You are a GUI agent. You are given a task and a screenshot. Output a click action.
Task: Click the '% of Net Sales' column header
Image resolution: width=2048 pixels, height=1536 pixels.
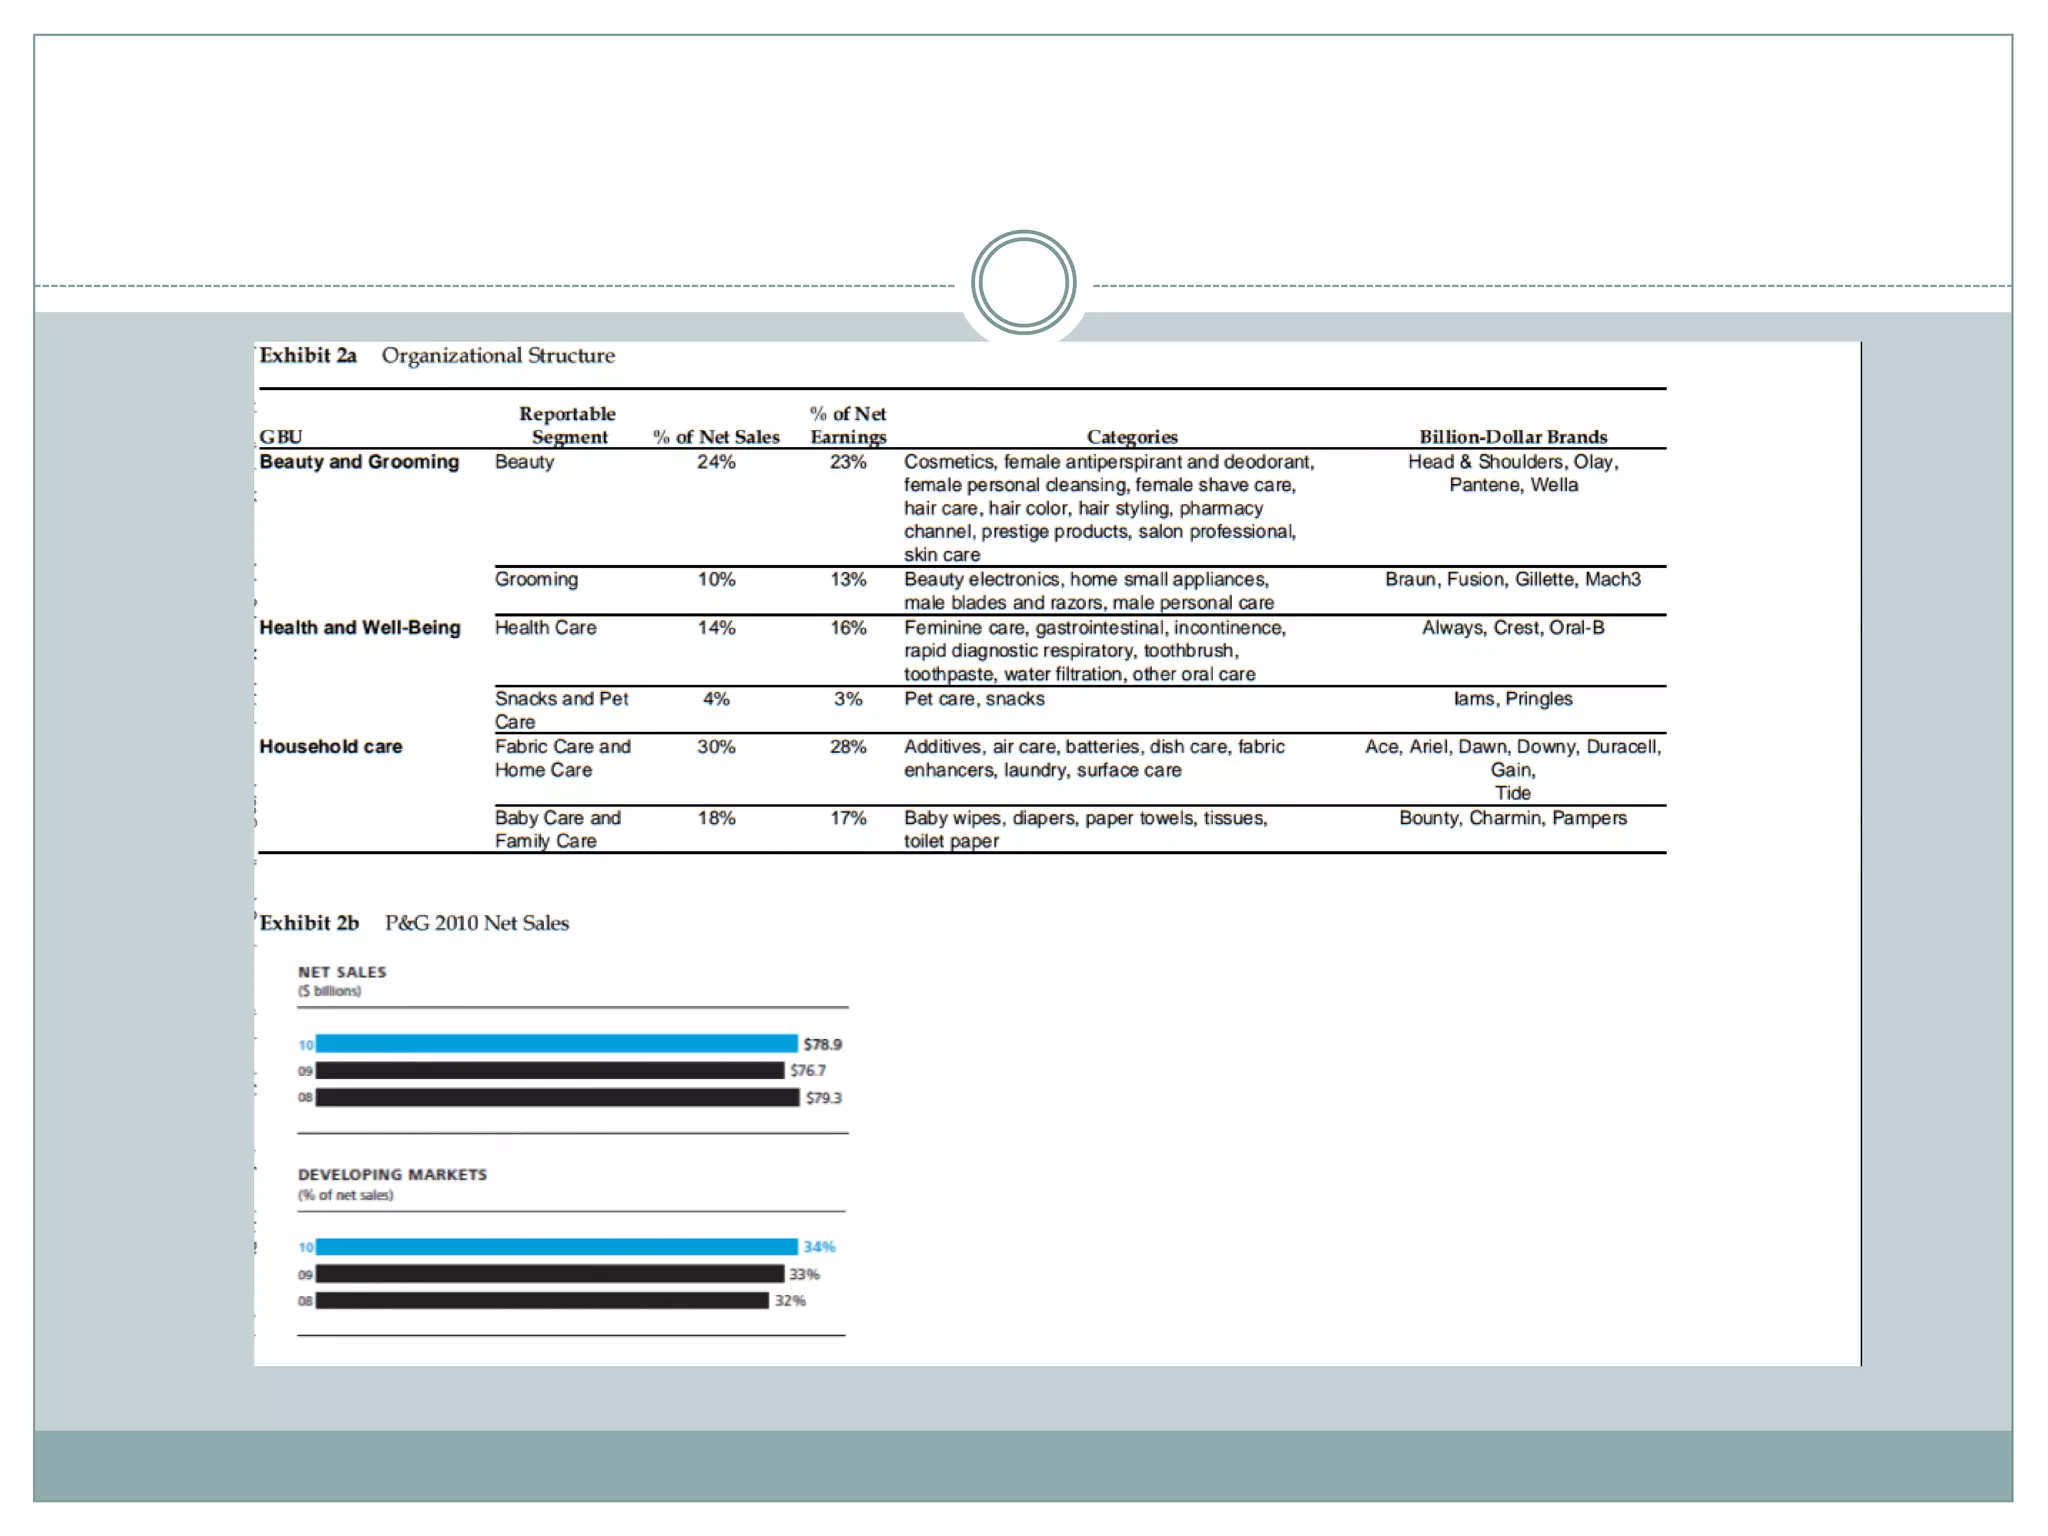pyautogui.click(x=716, y=437)
